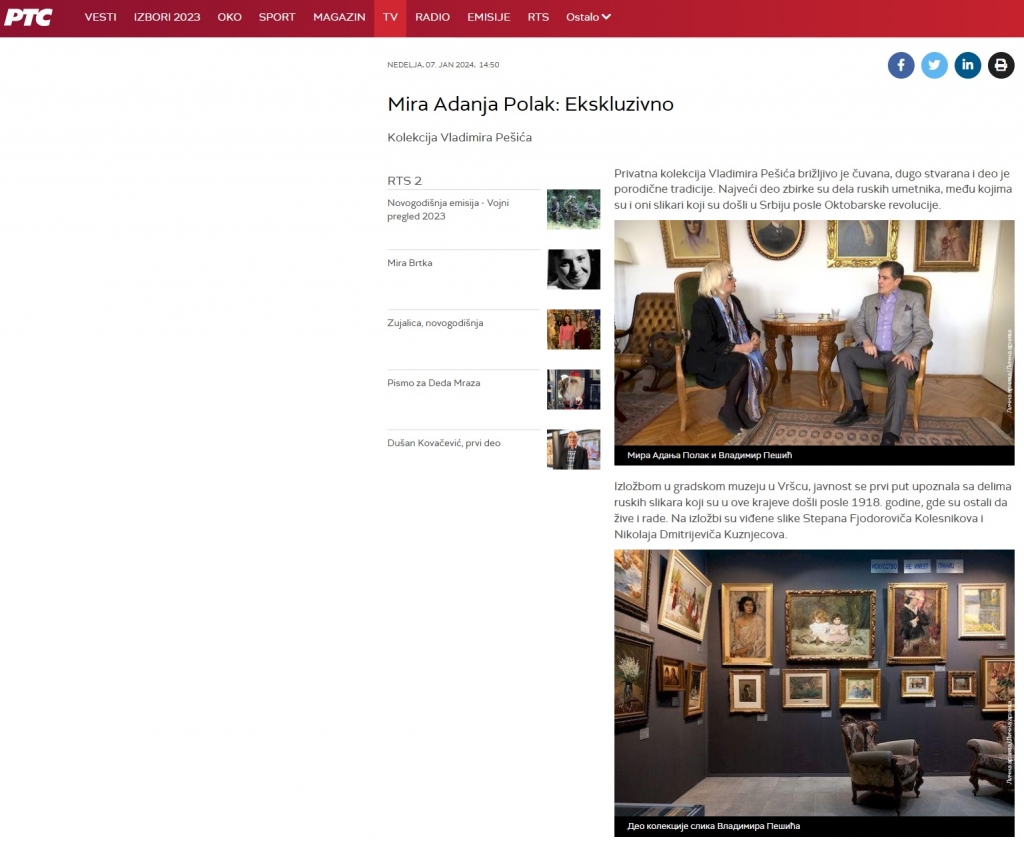Print the article using printer icon

coord(1001,66)
